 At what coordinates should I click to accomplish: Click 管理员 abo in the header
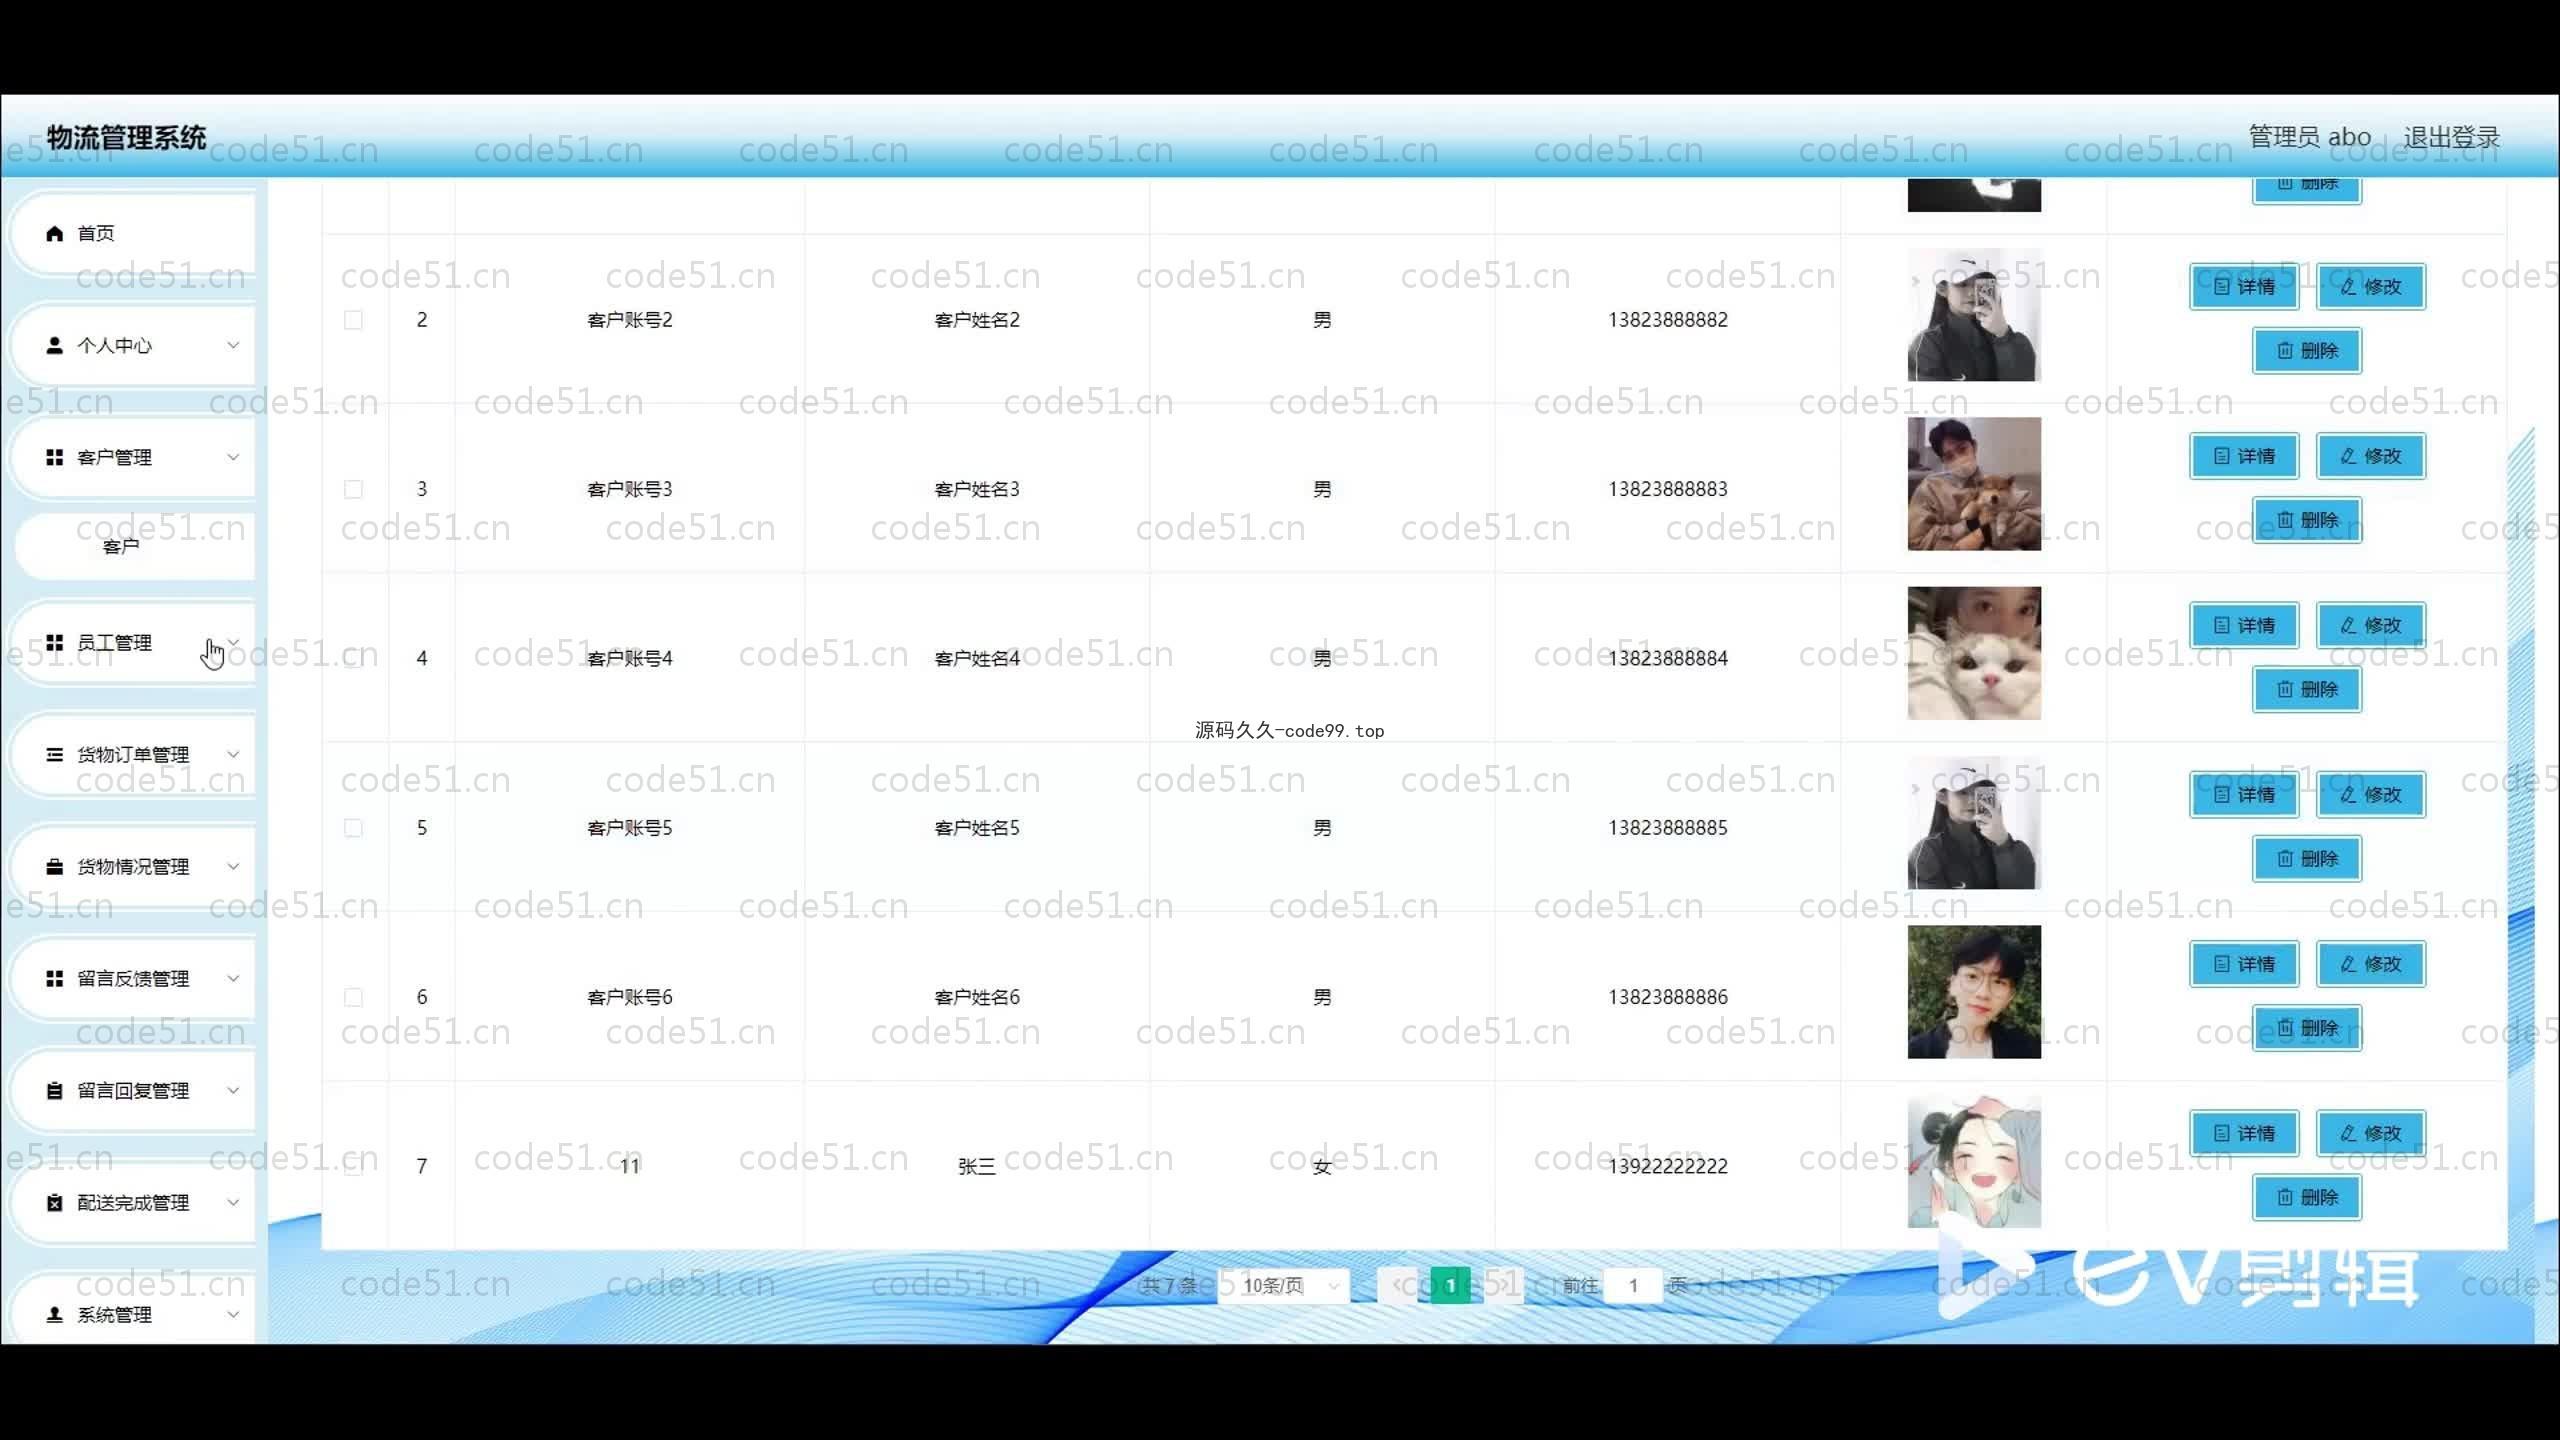2310,137
